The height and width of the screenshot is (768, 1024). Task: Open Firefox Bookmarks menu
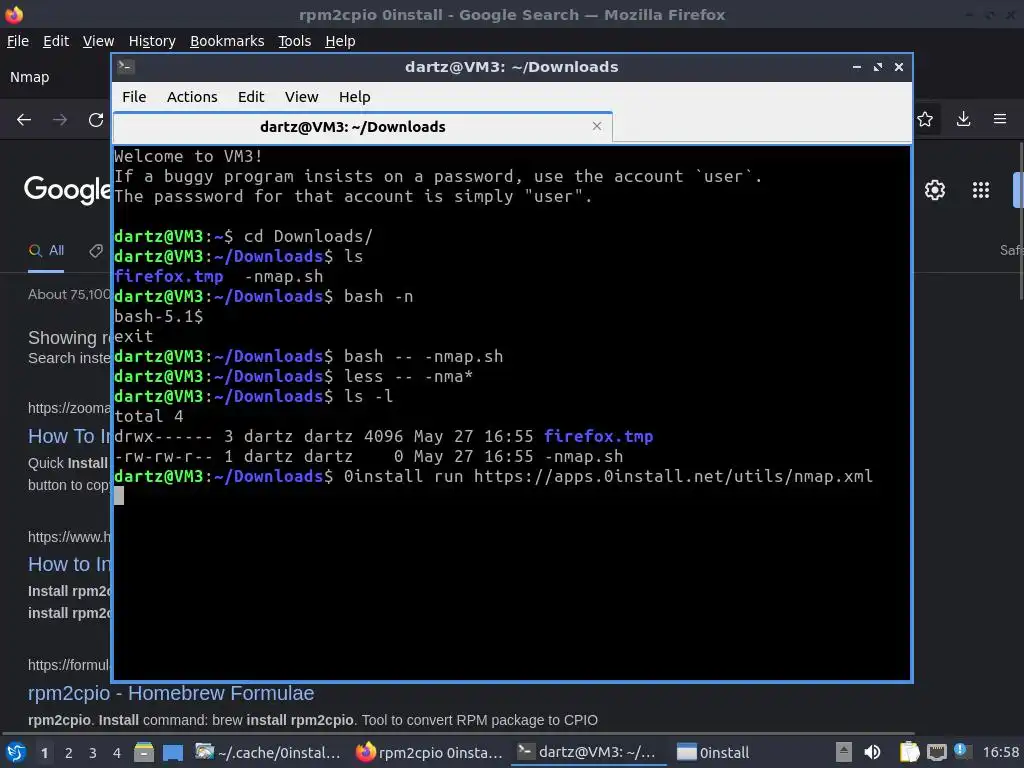(227, 41)
